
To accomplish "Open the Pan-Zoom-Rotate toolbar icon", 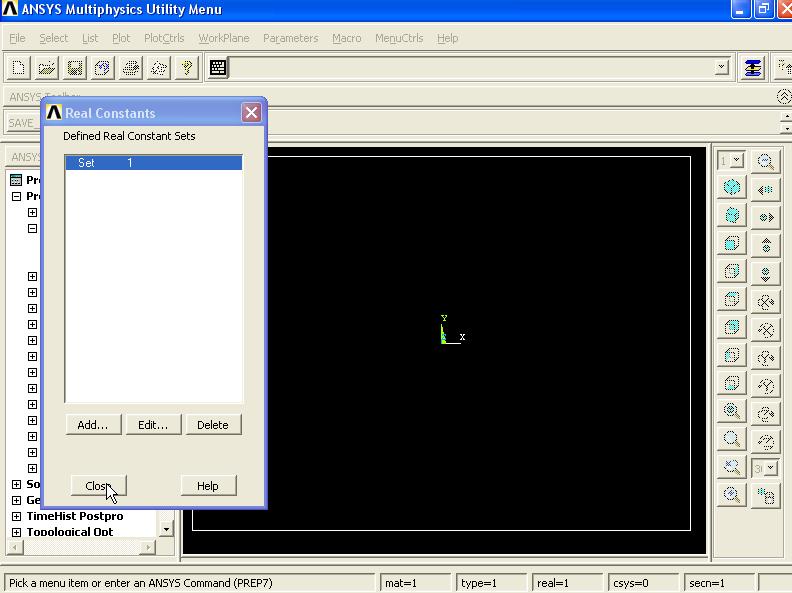I will click(x=103, y=68).
